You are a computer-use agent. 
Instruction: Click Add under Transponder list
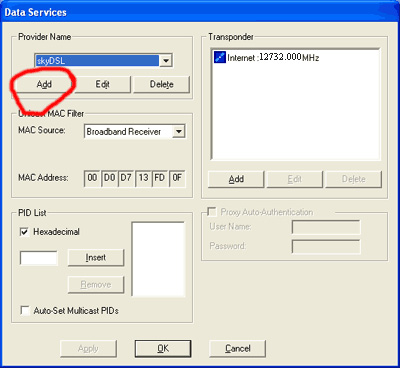pos(236,179)
